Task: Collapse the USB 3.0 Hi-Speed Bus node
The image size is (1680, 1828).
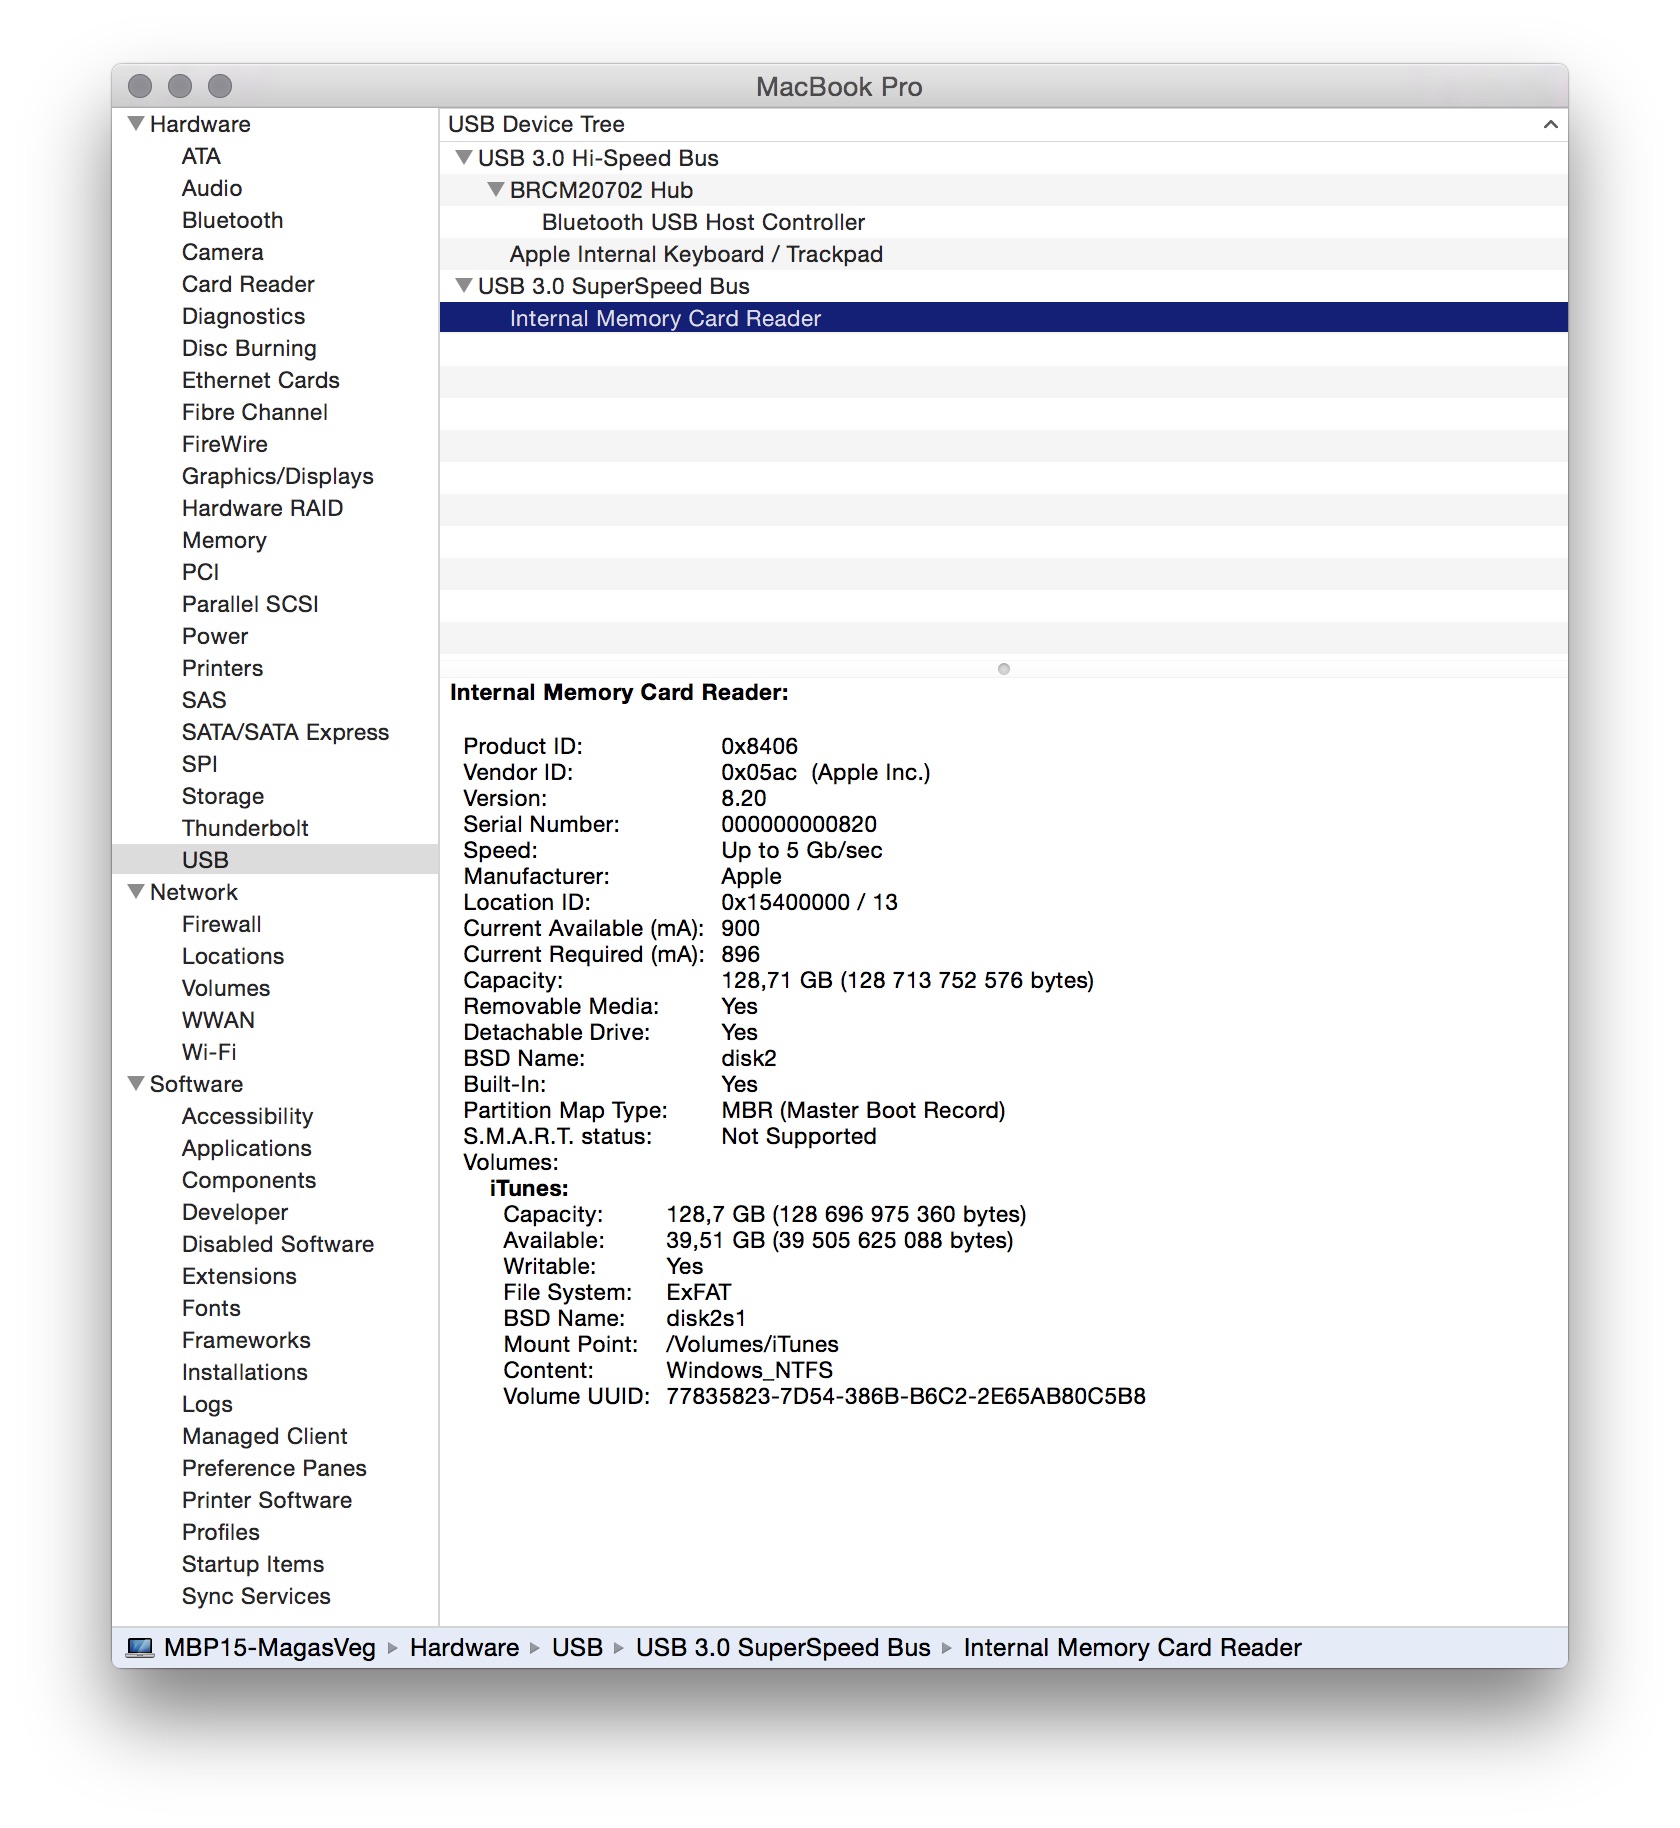Action: click(x=464, y=158)
